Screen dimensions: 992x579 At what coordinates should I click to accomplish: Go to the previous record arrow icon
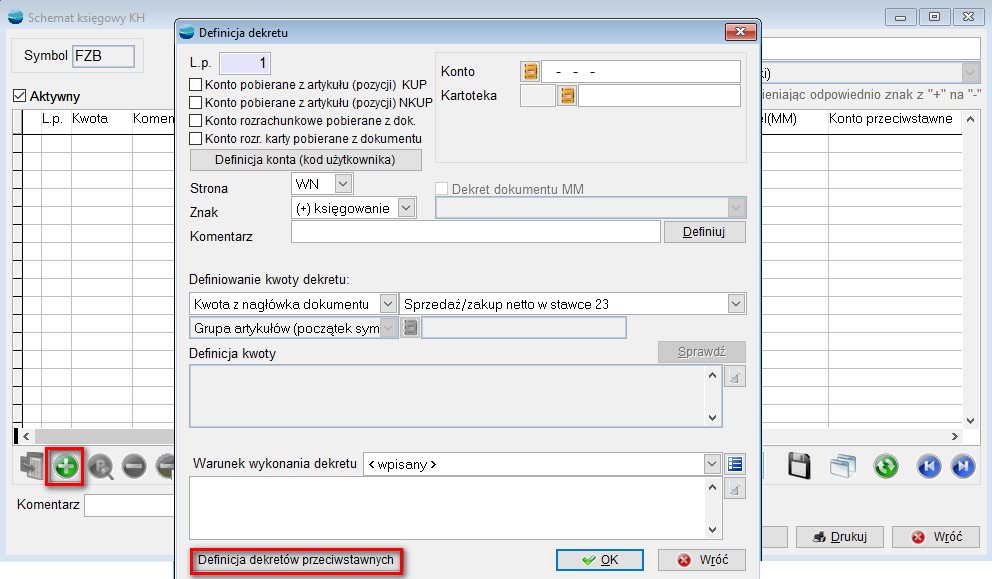[929, 466]
